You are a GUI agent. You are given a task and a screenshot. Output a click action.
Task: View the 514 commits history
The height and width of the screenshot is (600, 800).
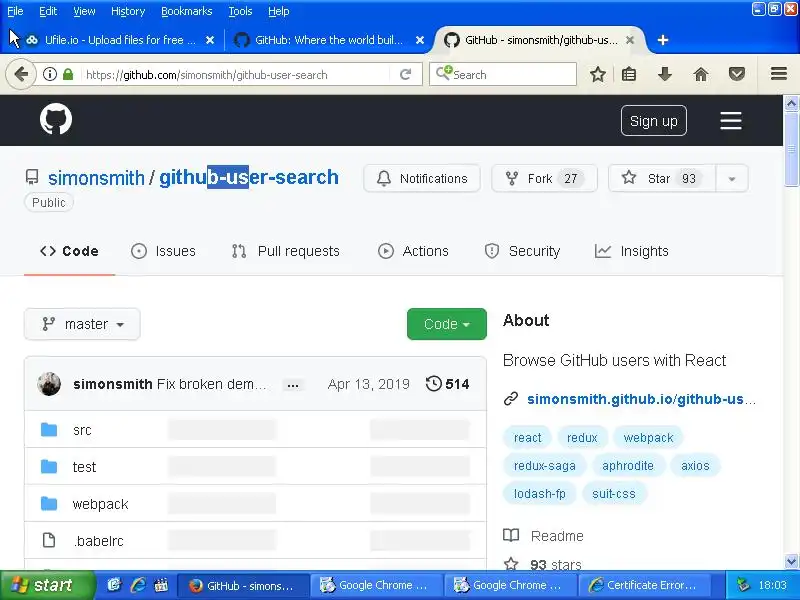click(447, 384)
